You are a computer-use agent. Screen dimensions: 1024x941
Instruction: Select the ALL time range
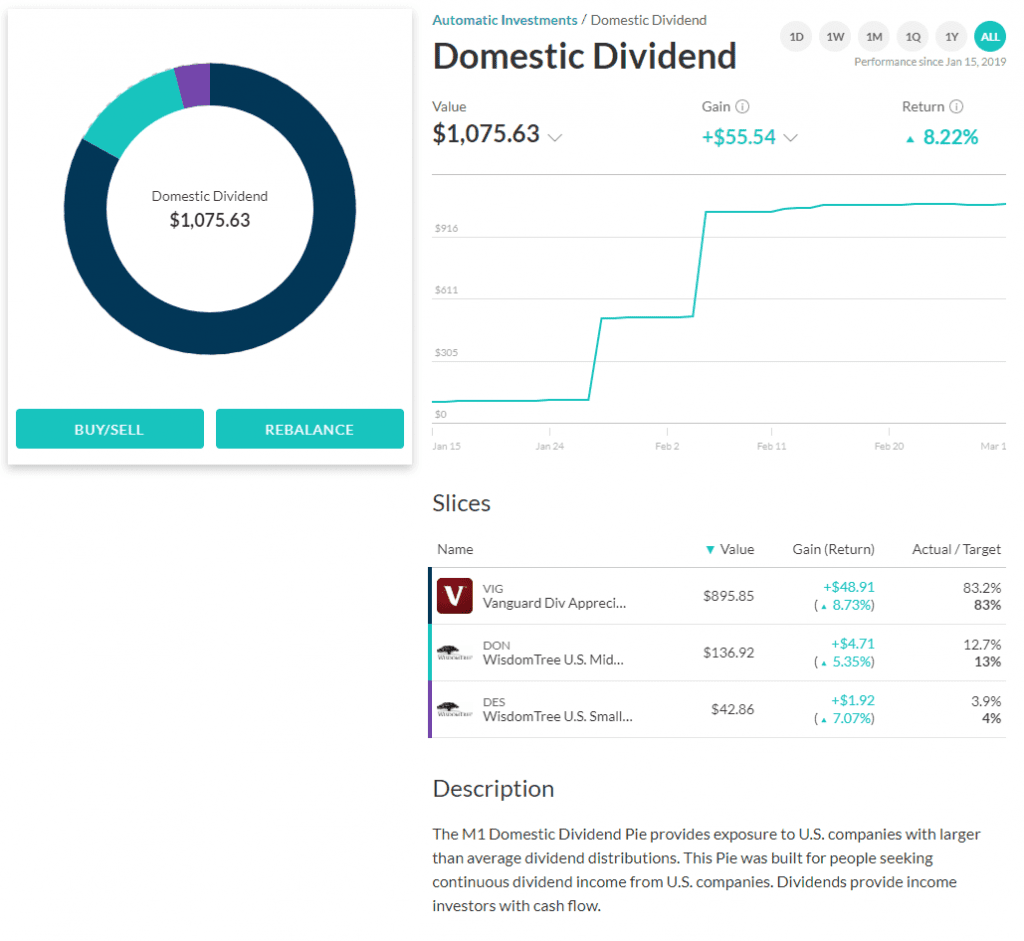pos(990,37)
